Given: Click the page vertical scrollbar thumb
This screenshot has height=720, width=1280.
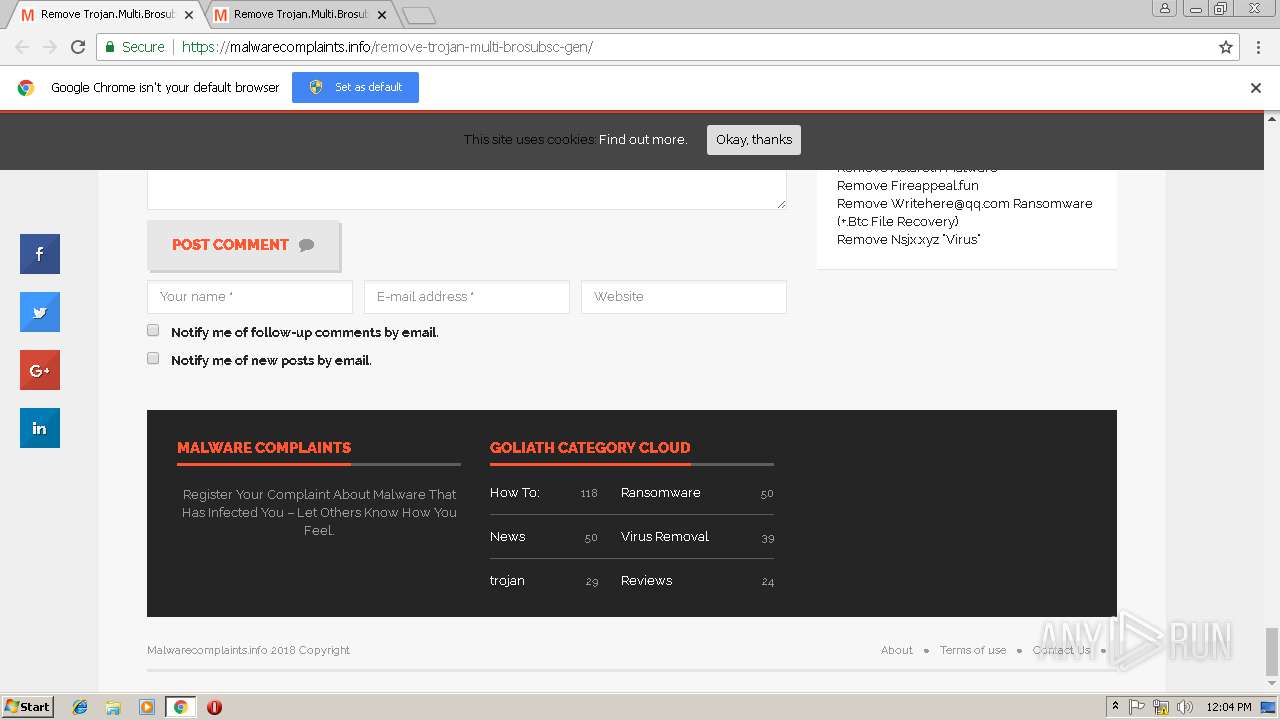Looking at the screenshot, I should (1271, 651).
